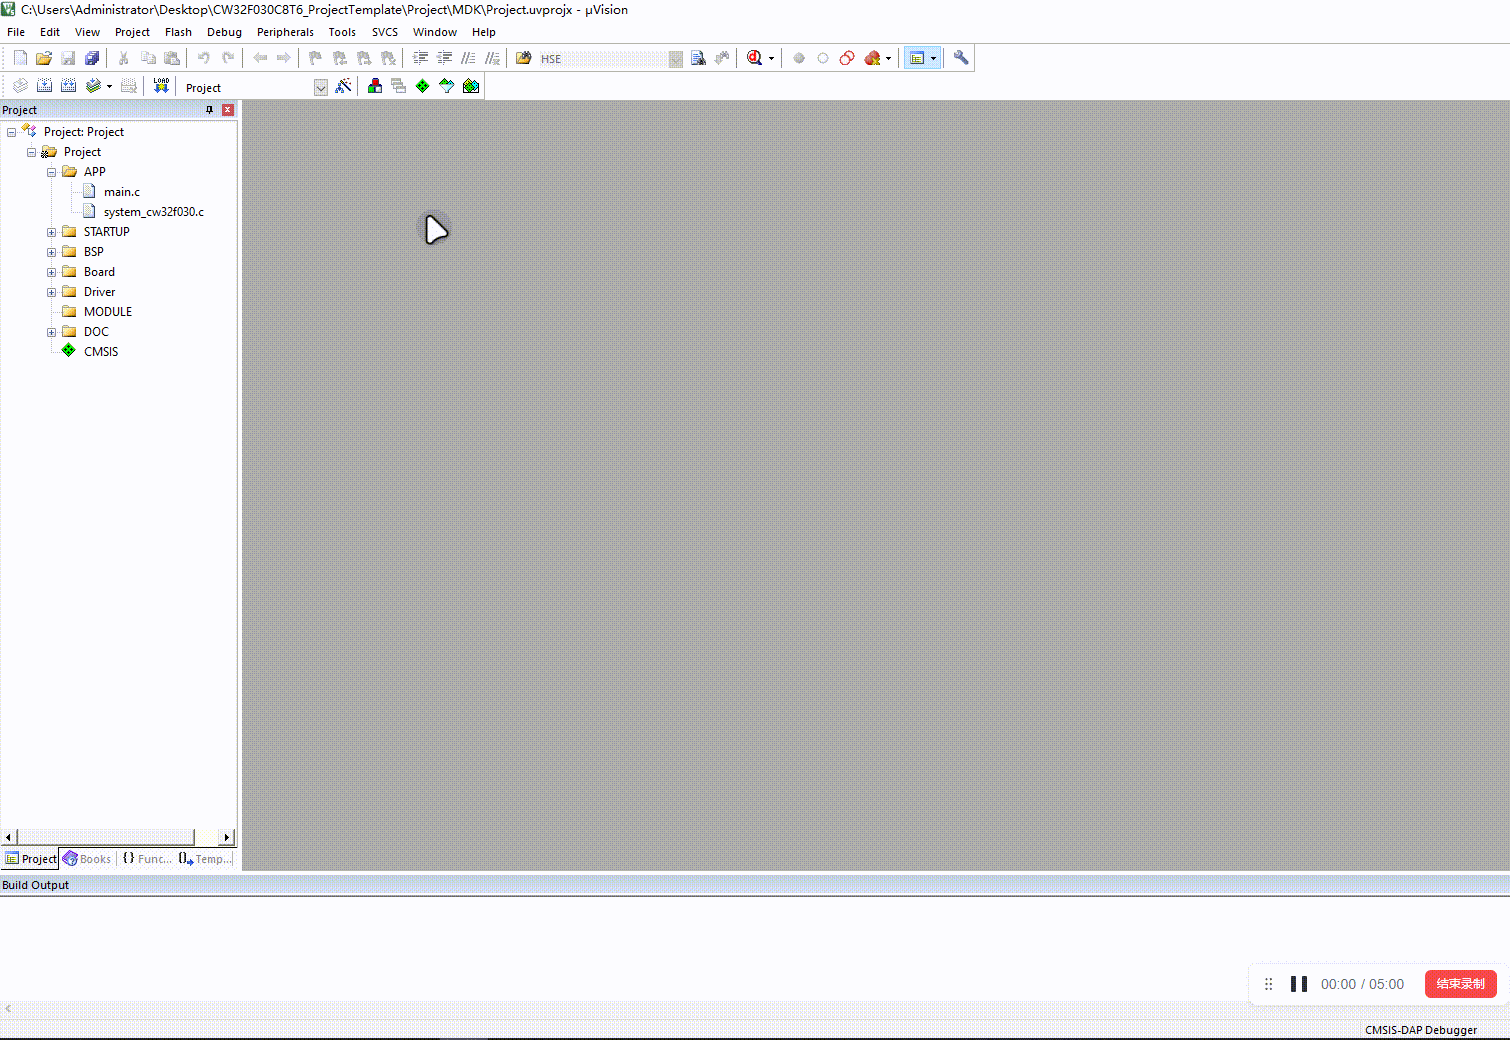Click the Pack Installer icon
This screenshot has height=1040, width=1510.
point(471,86)
